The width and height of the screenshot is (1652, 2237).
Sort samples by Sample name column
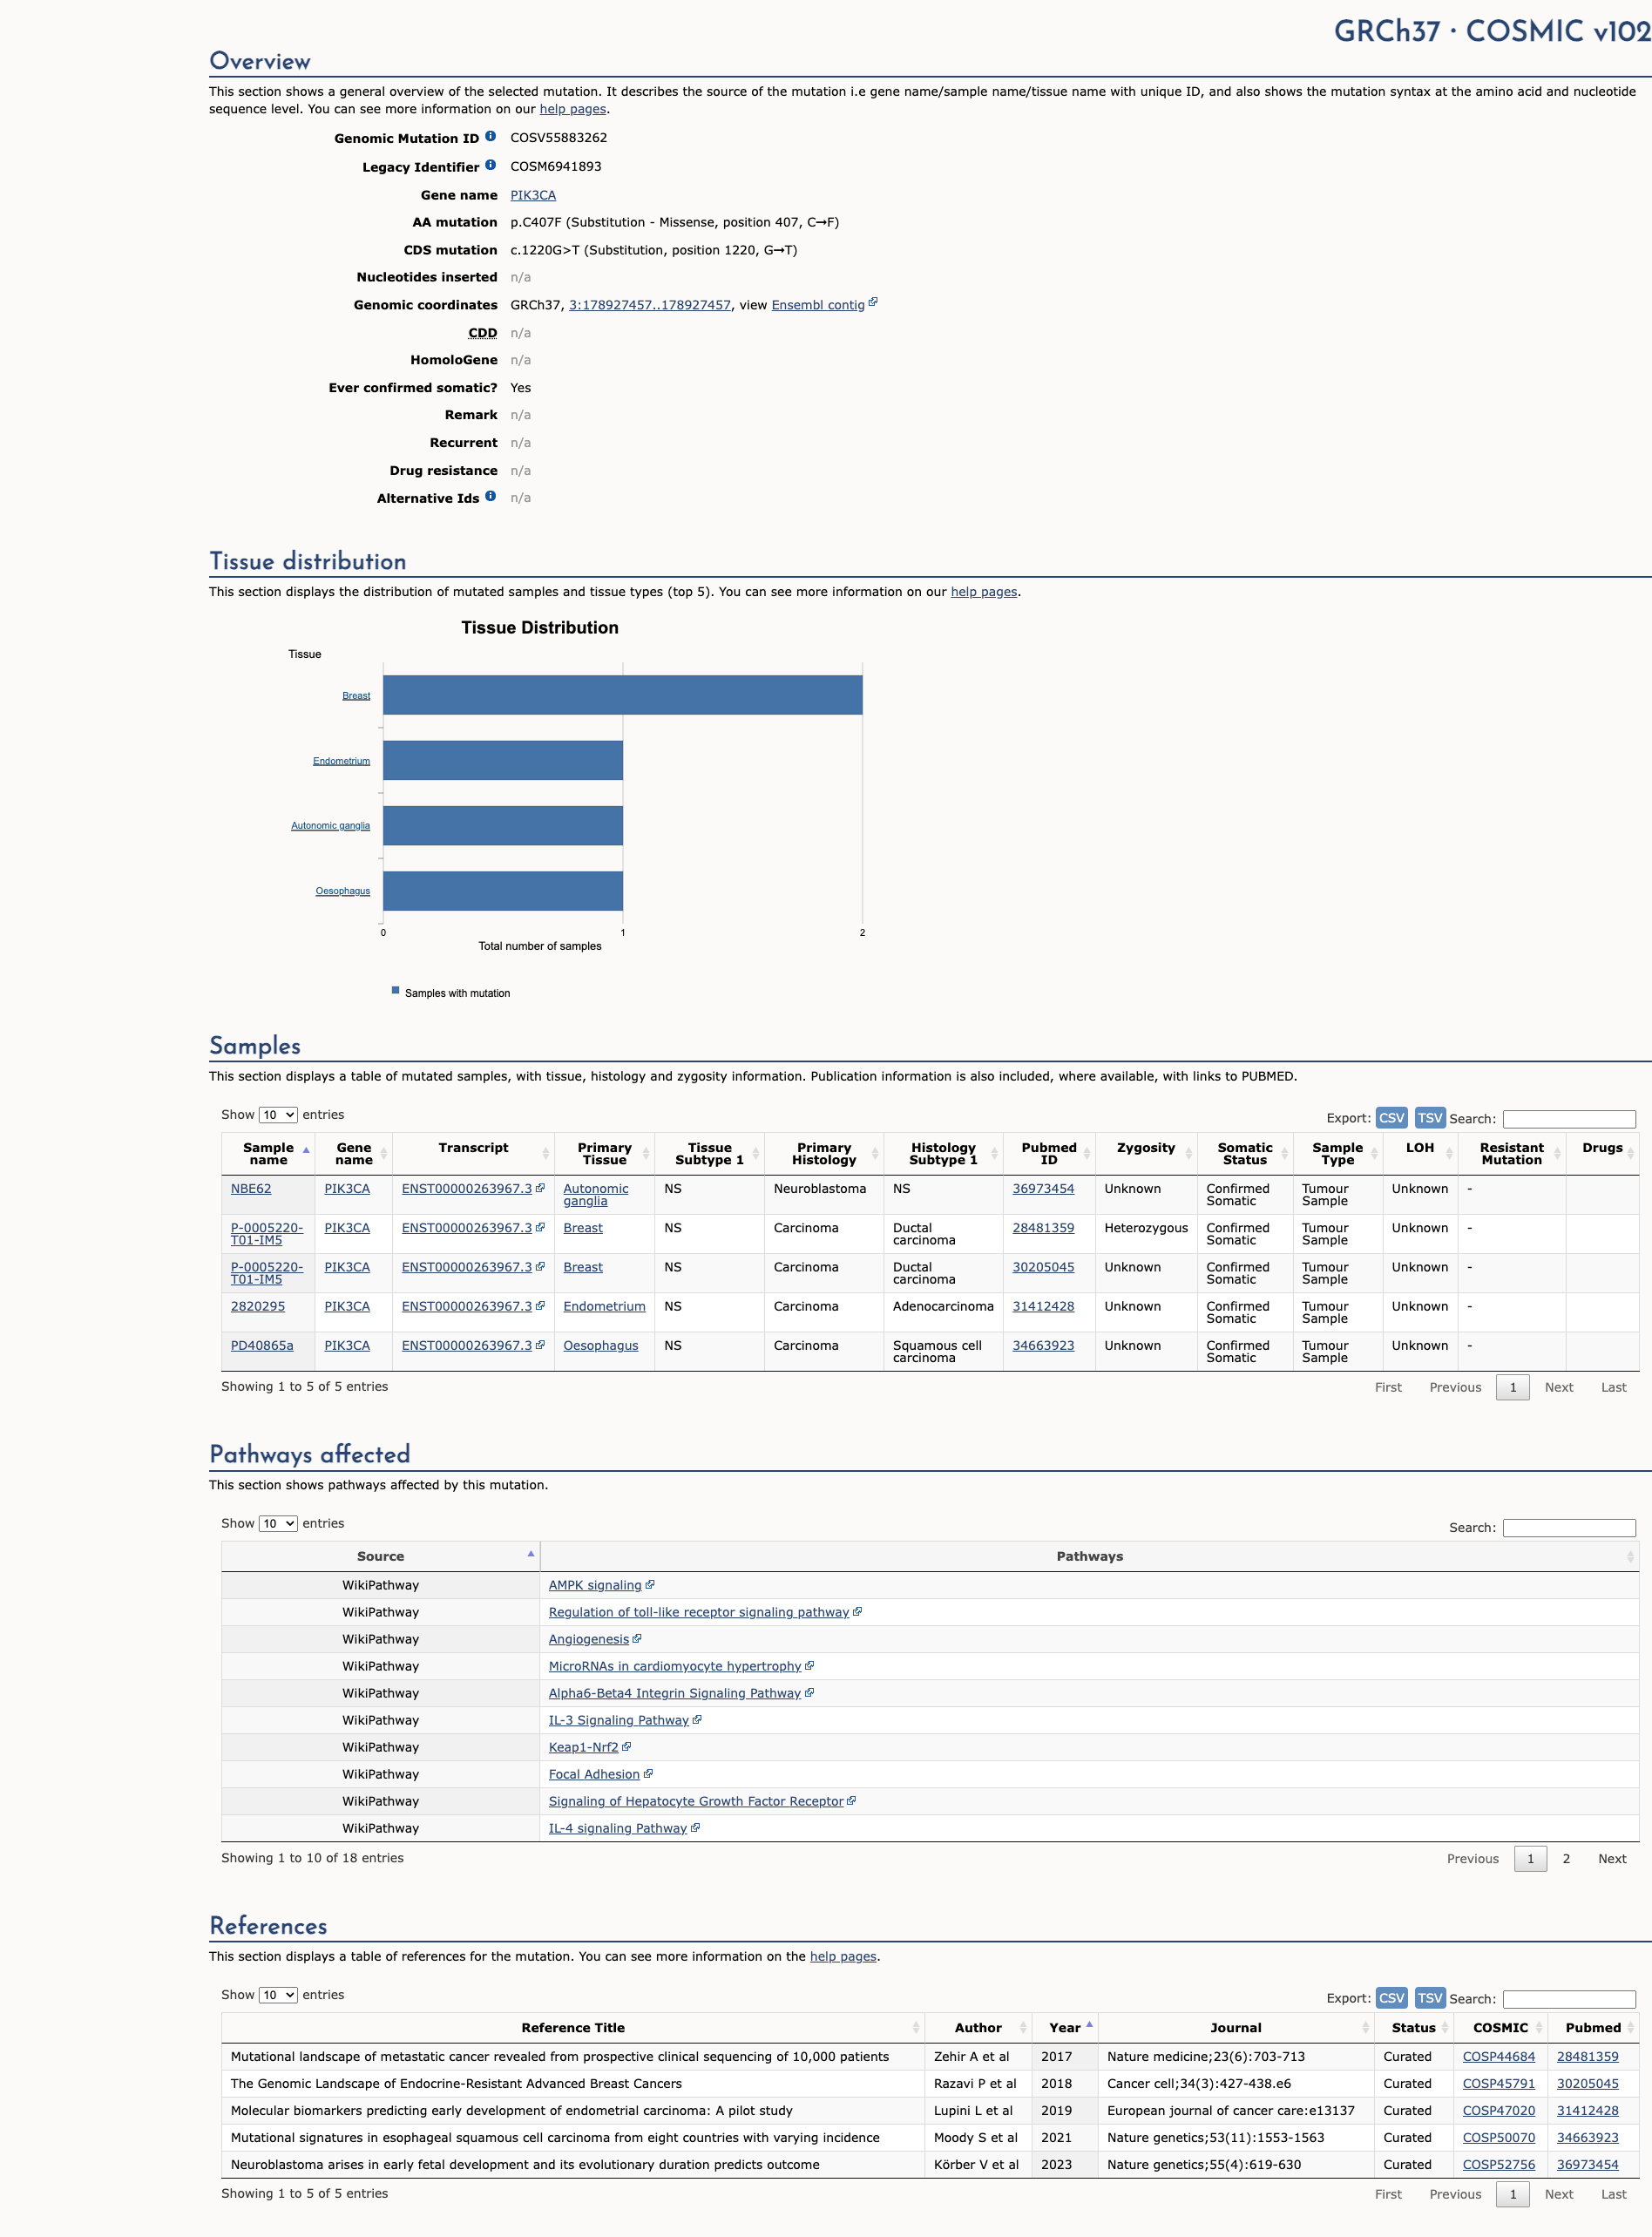pyautogui.click(x=268, y=1153)
